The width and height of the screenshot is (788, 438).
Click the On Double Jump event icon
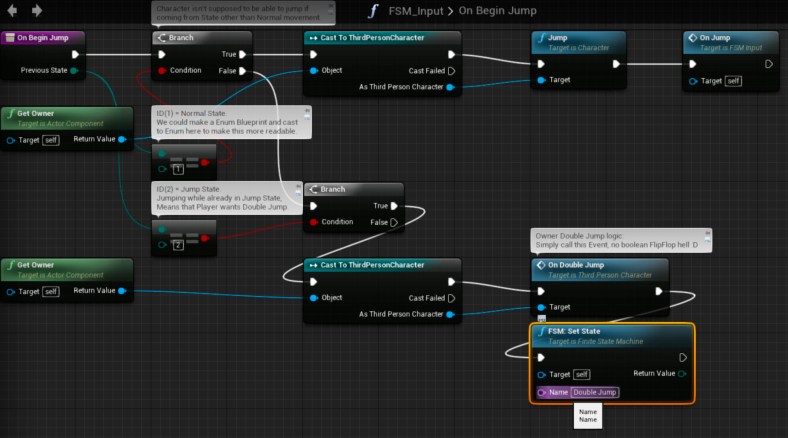pyautogui.click(x=541, y=265)
